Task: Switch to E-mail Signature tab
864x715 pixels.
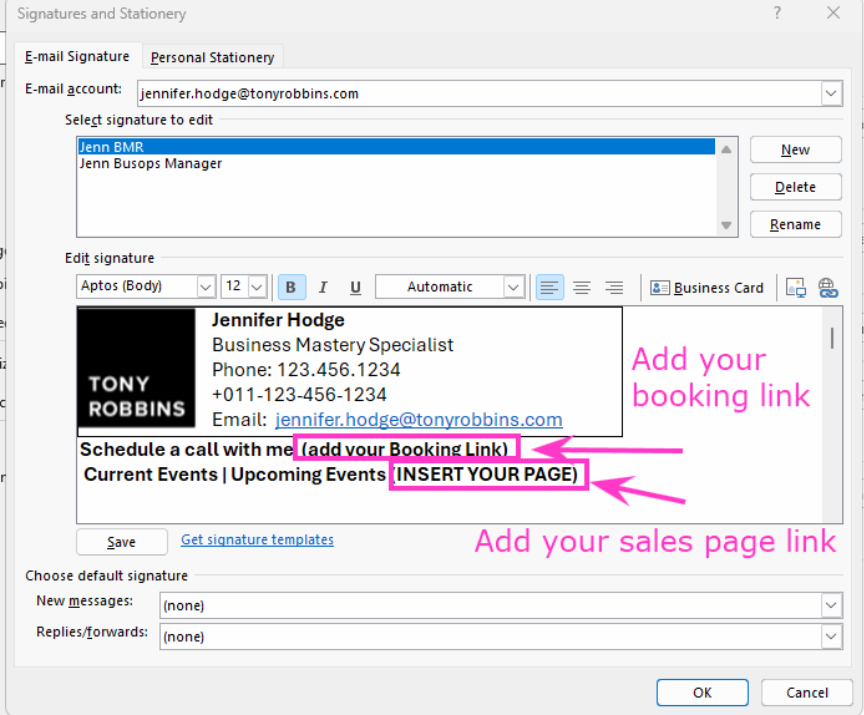Action: click(x=77, y=57)
